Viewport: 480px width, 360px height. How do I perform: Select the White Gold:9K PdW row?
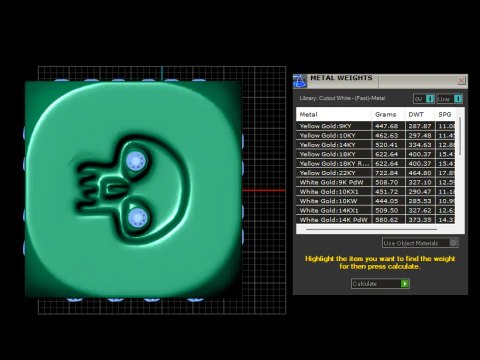click(x=376, y=182)
